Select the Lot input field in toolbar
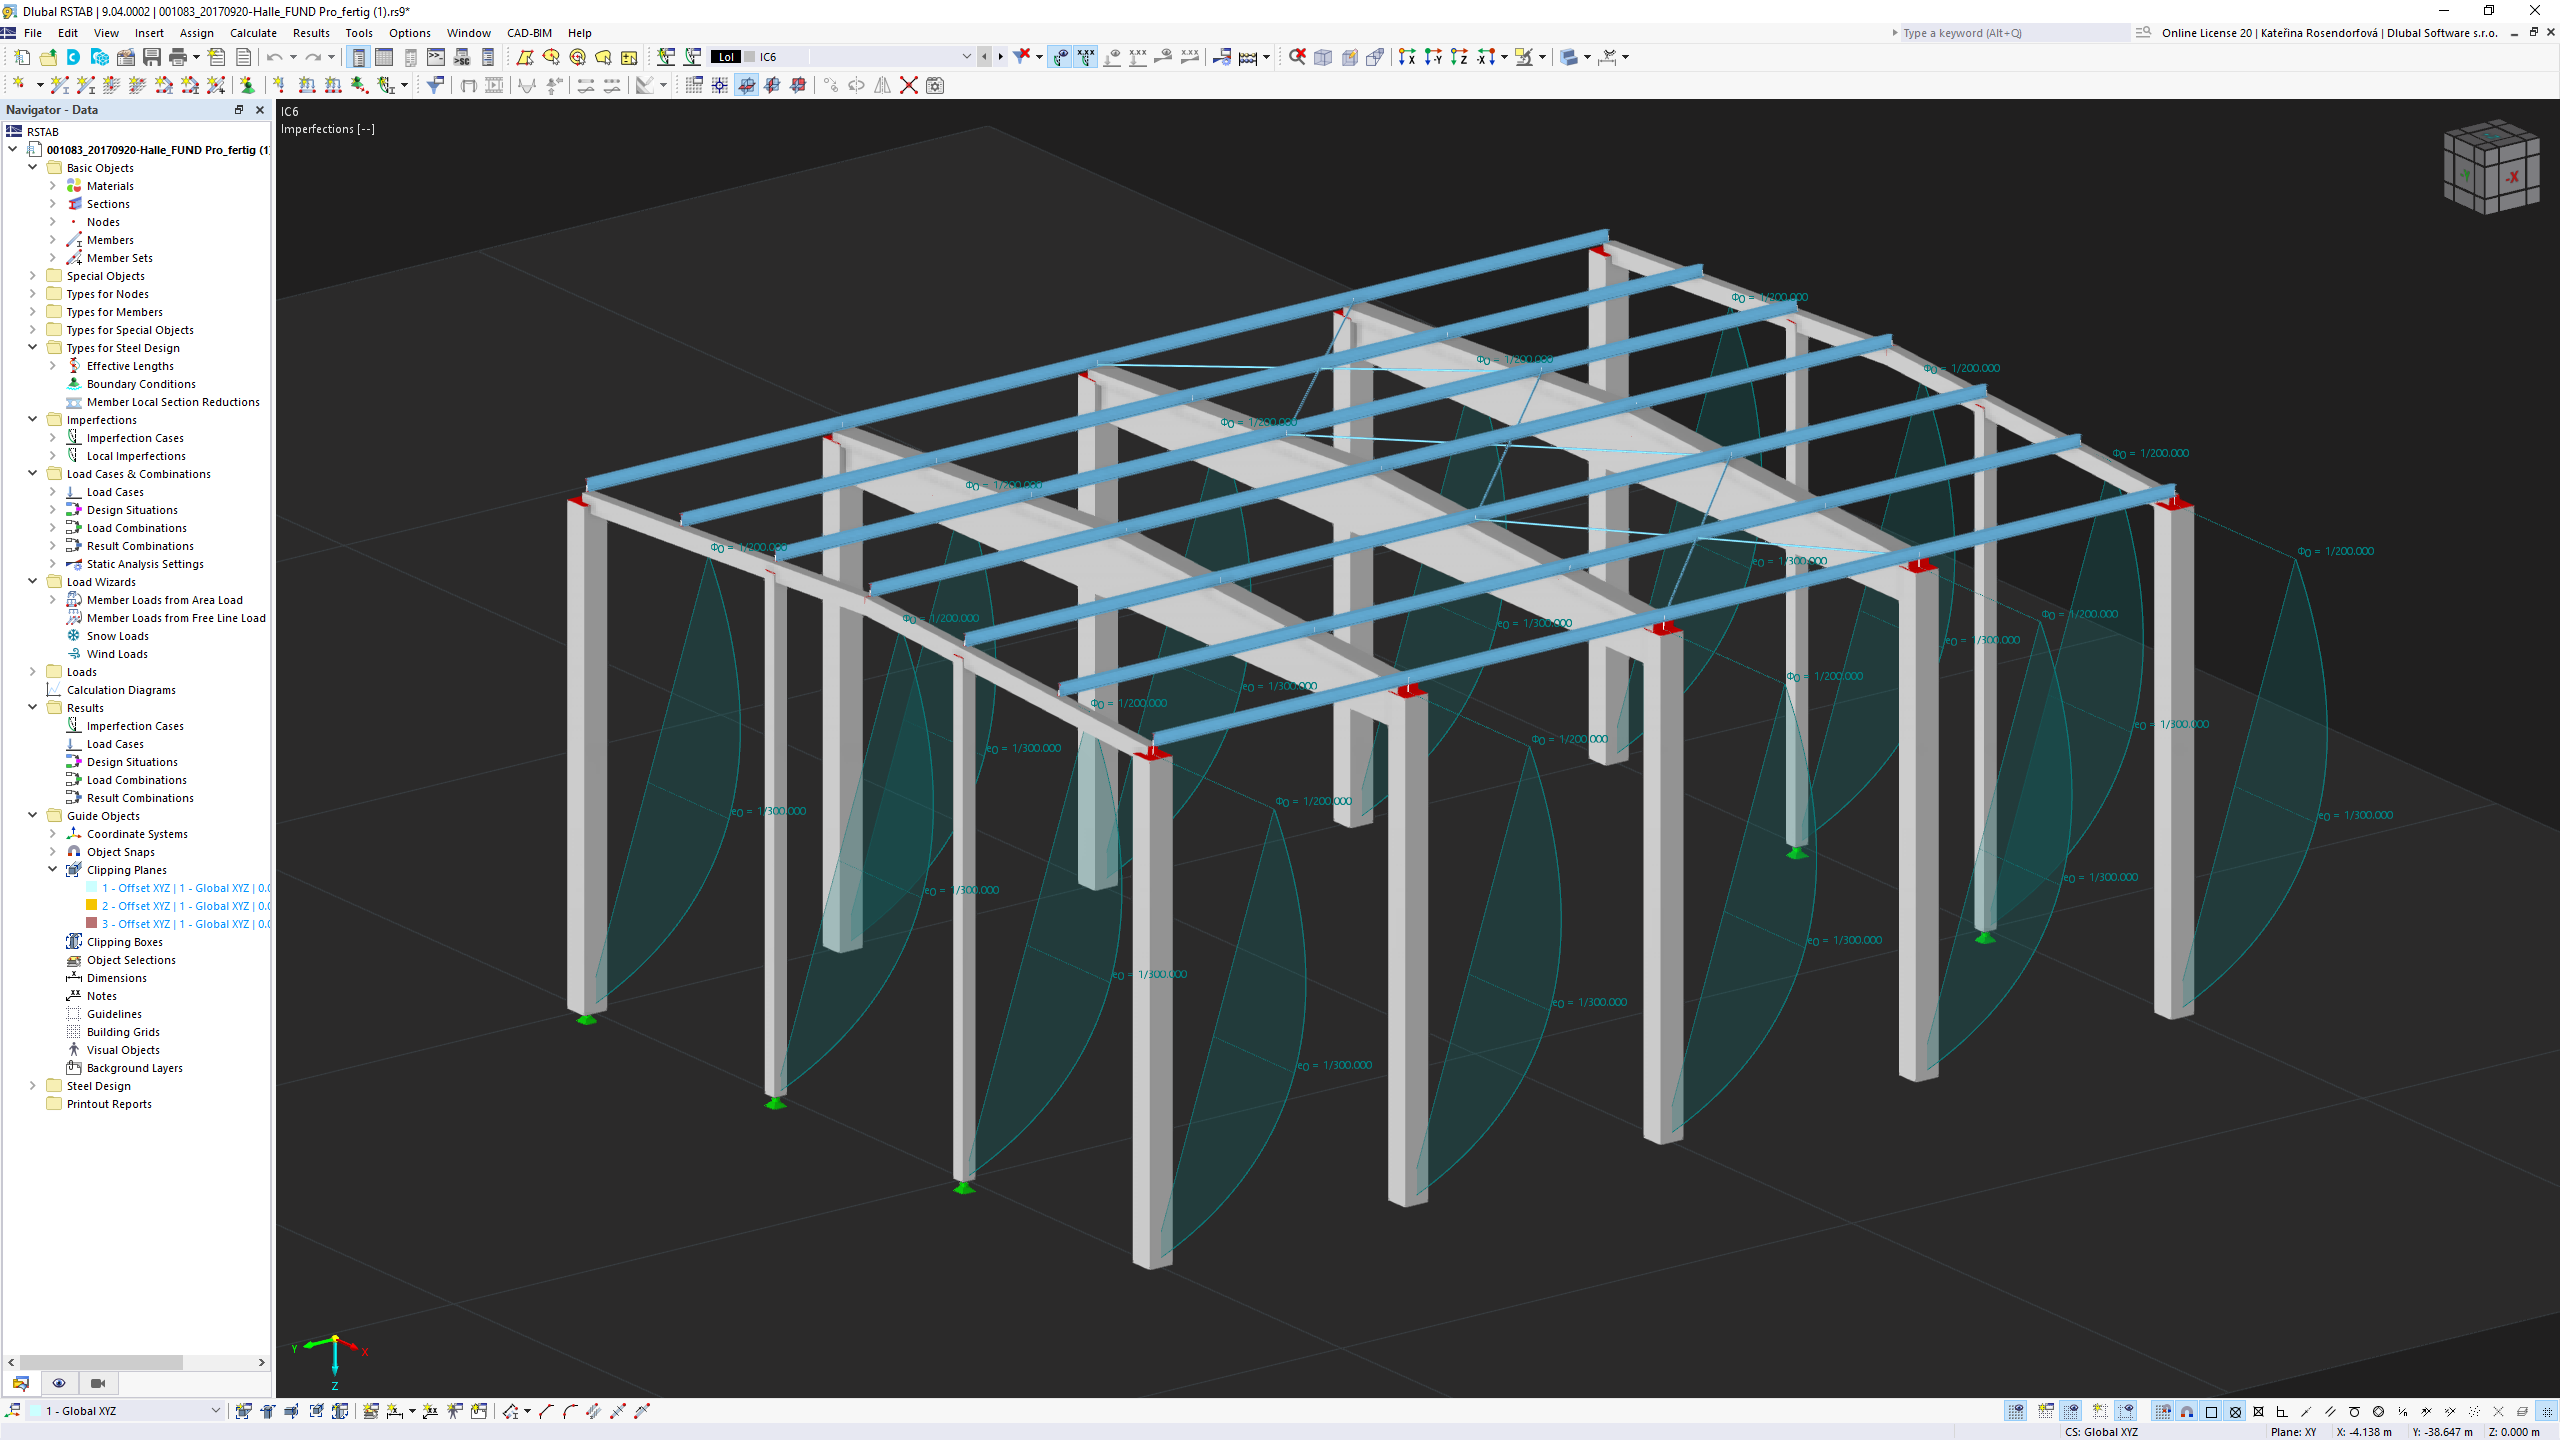The width and height of the screenshot is (2560, 1440). pyautogui.click(x=726, y=56)
